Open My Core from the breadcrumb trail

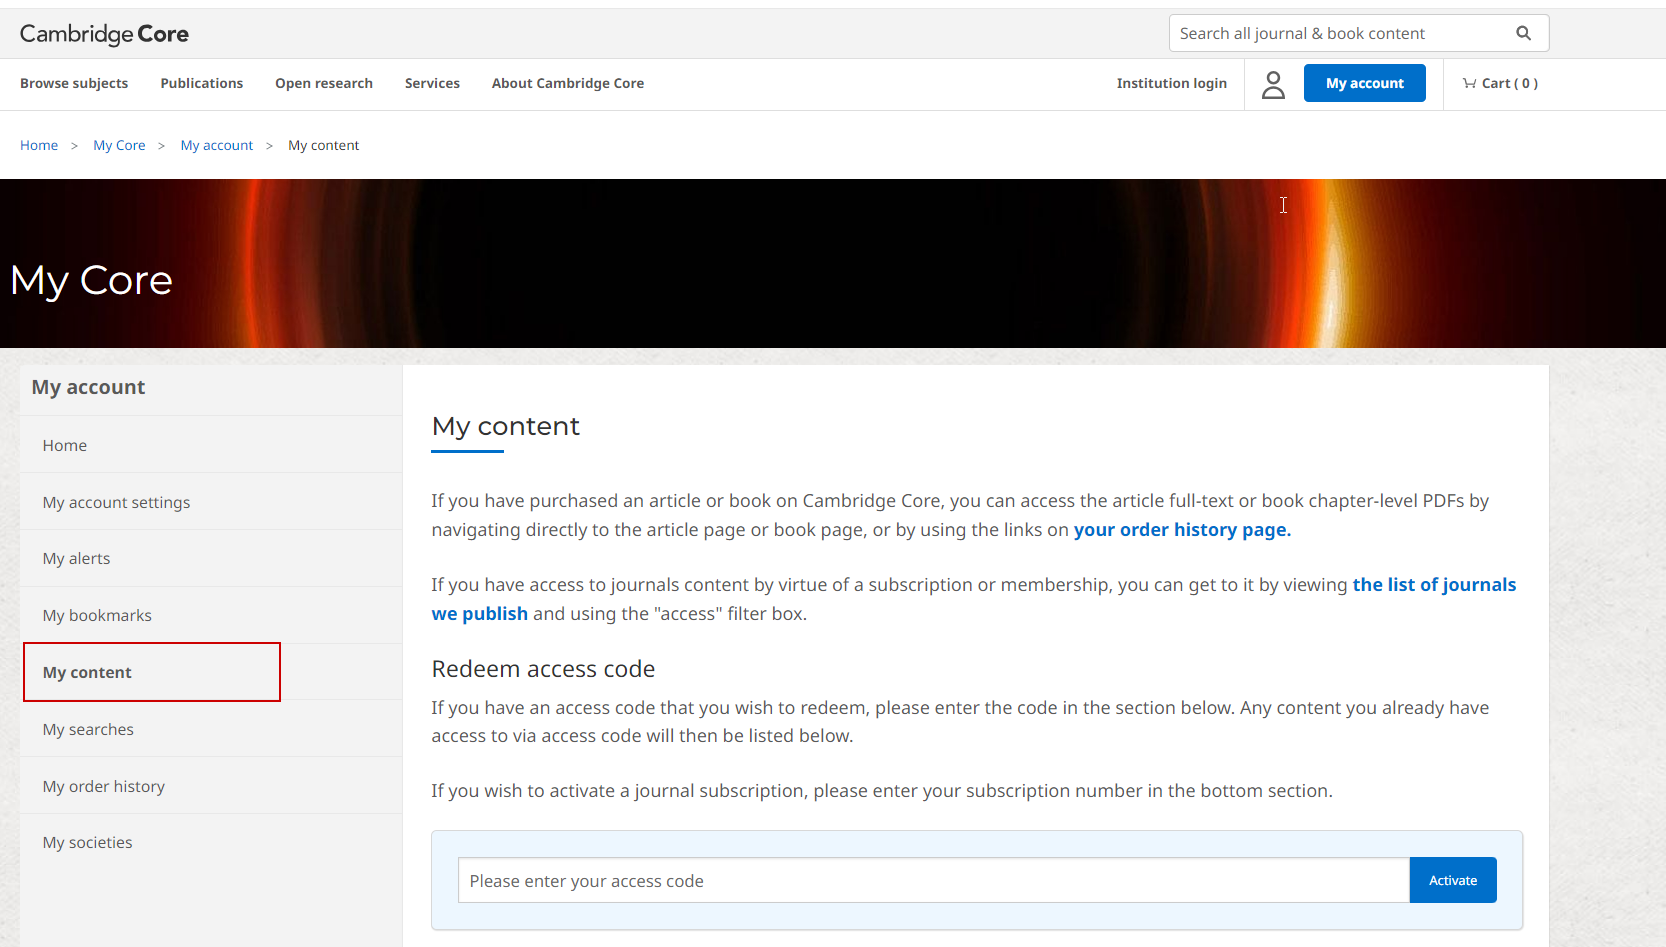[119, 145]
